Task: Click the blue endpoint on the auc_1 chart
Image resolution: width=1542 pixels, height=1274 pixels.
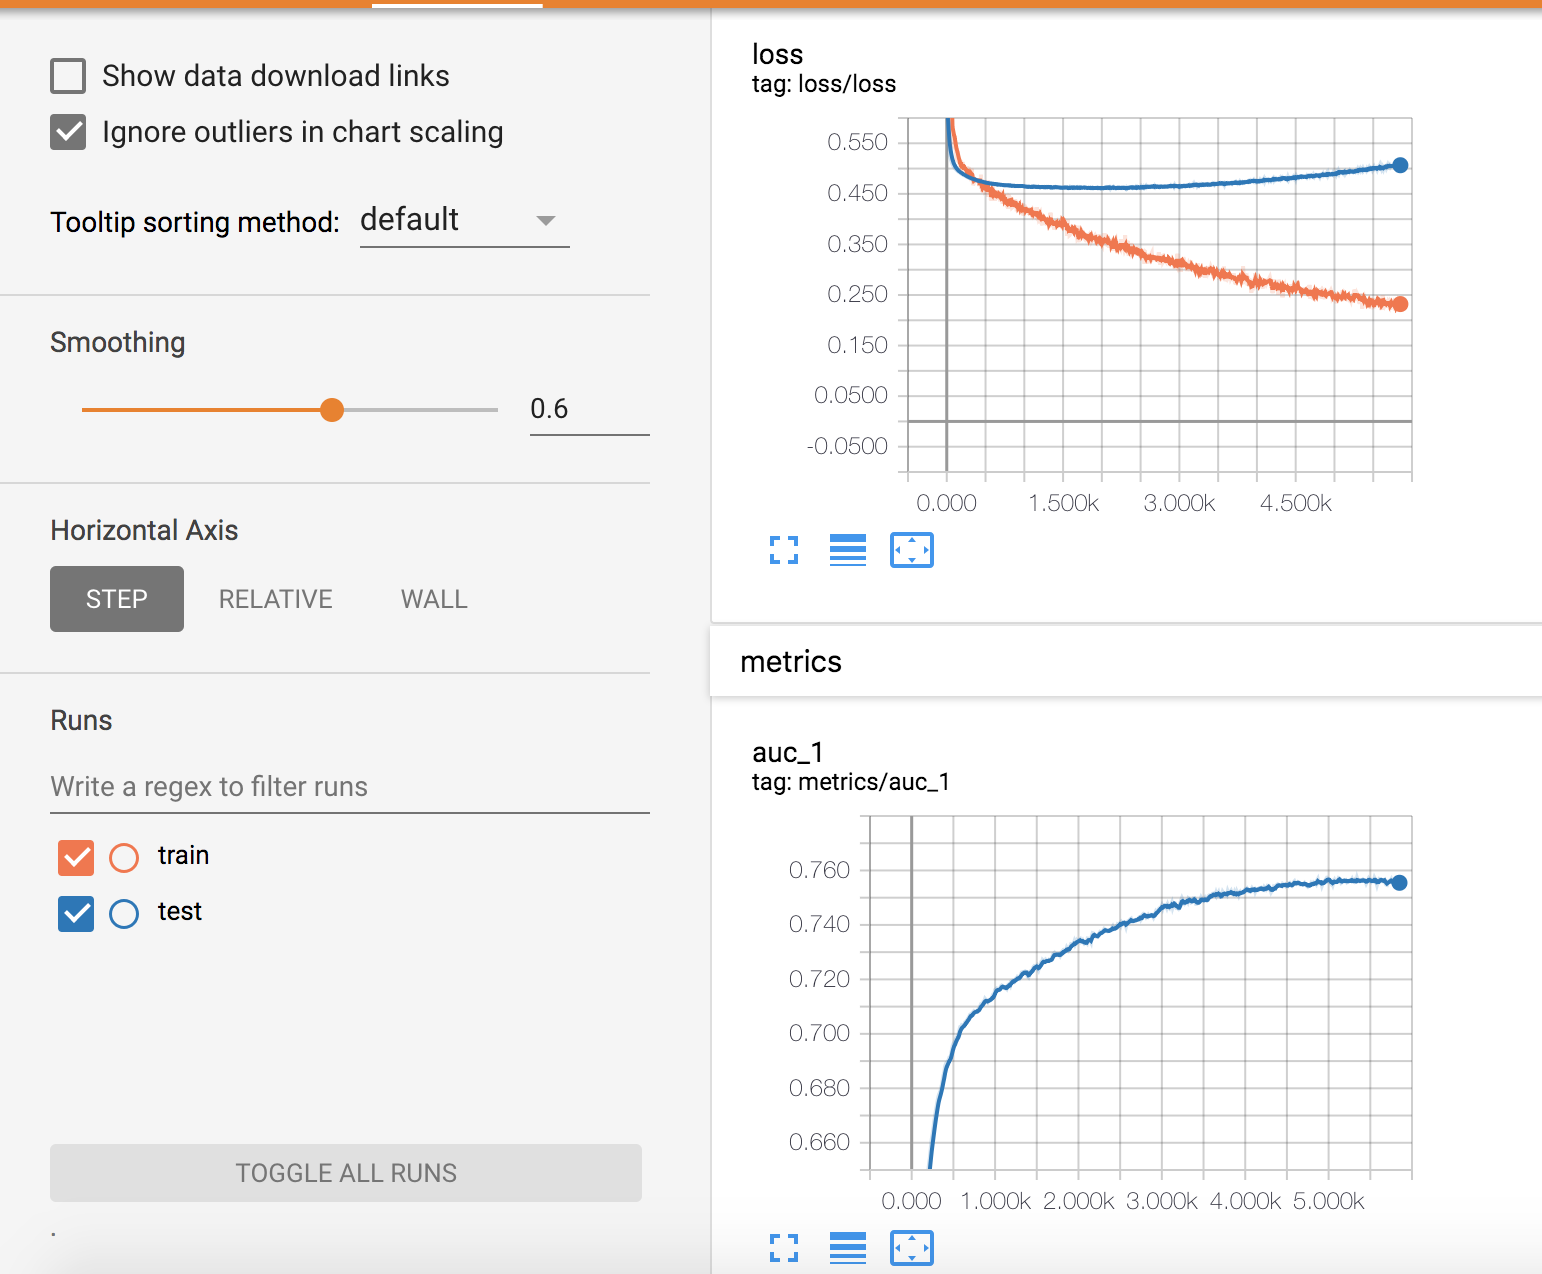Action: 1399,882
